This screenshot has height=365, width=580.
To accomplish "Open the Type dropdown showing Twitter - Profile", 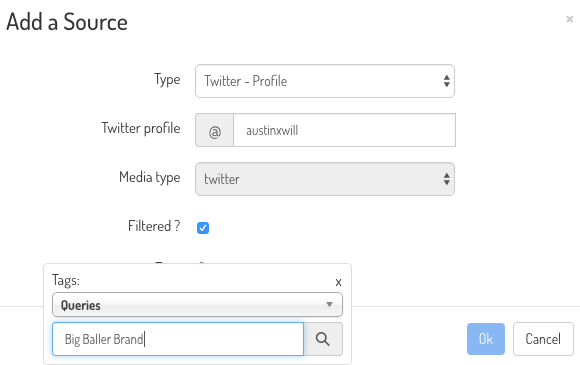I will coord(325,81).
